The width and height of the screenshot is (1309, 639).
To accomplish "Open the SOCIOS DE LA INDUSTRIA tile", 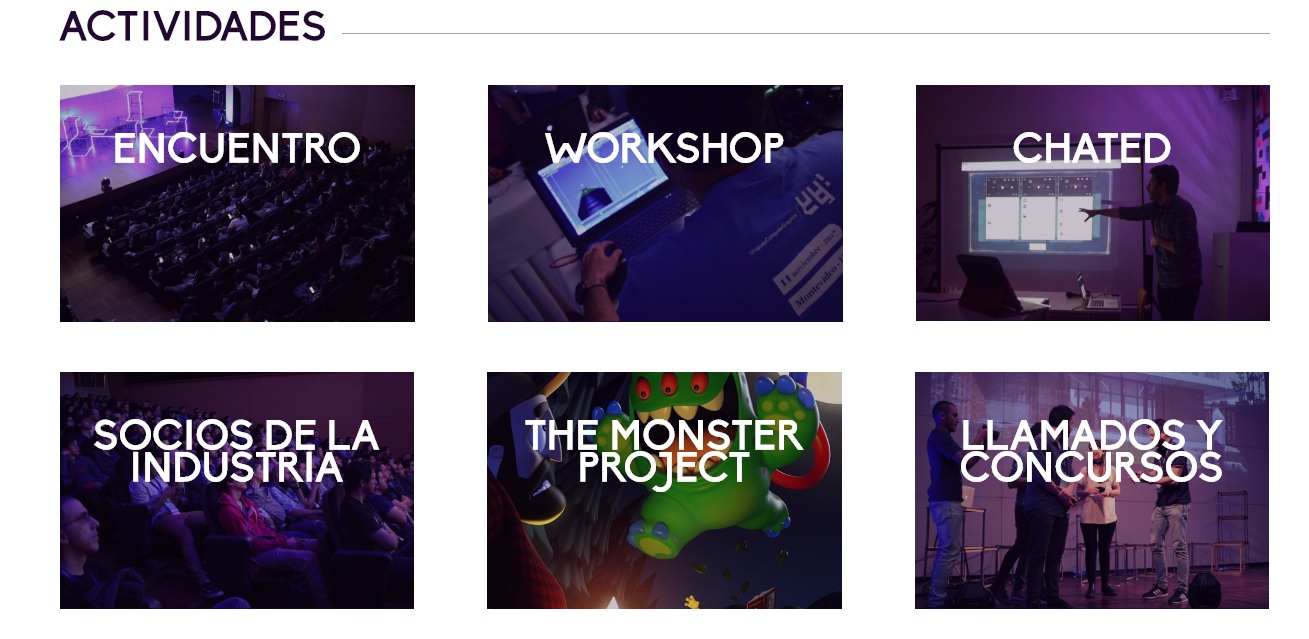I will point(237,490).
